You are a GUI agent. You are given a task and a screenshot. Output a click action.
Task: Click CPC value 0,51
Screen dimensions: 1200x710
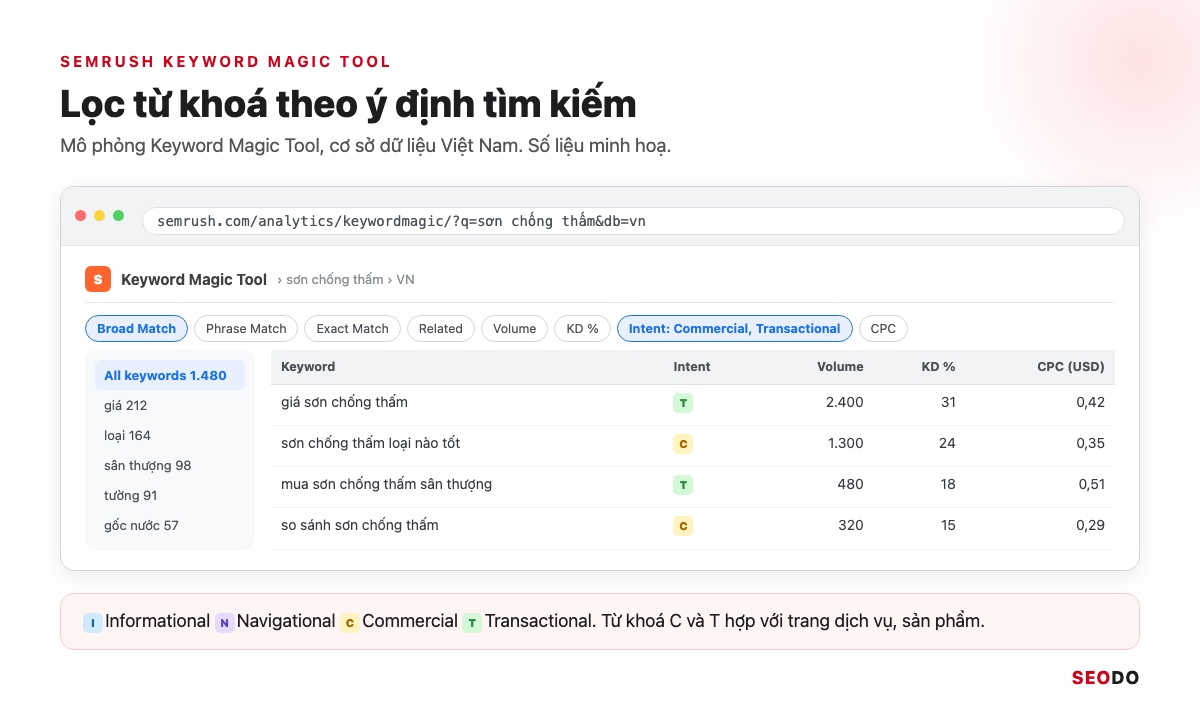tap(1091, 484)
